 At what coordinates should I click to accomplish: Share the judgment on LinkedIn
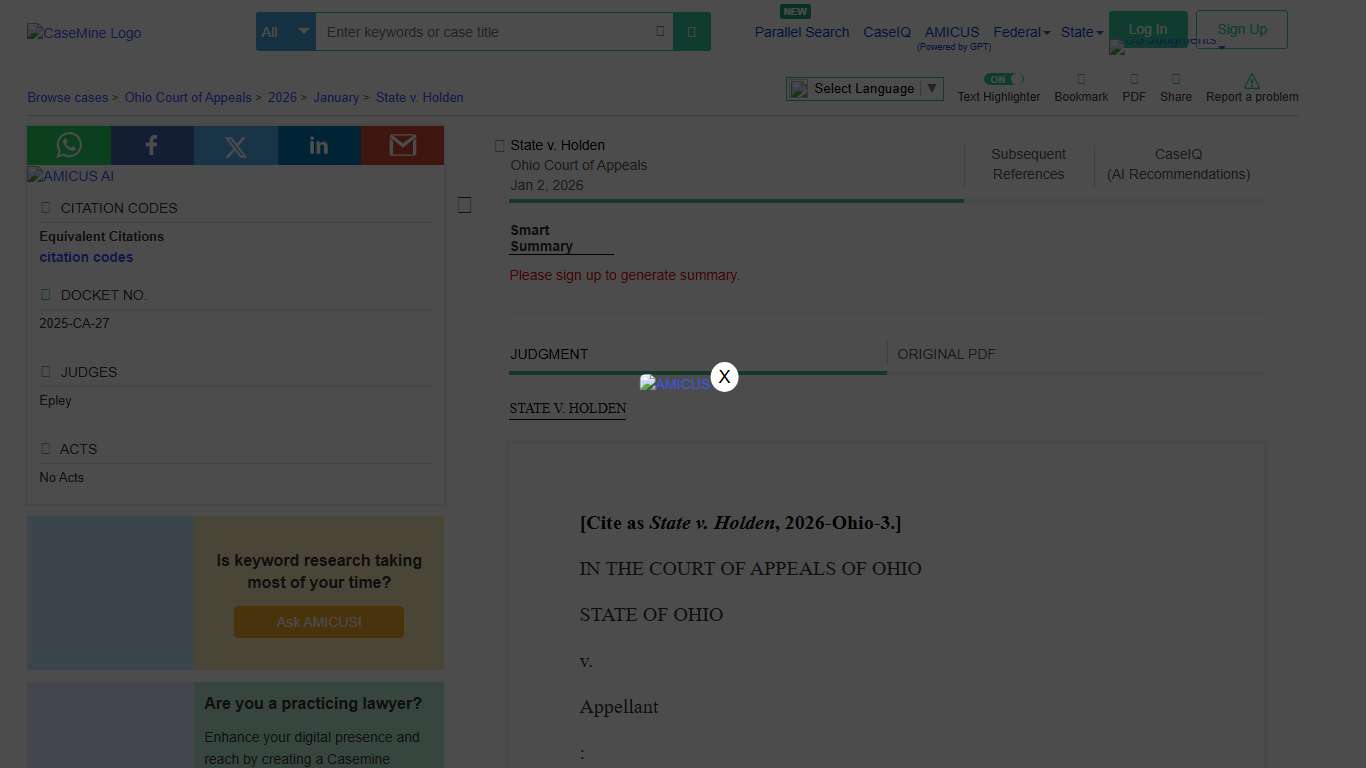coord(319,146)
